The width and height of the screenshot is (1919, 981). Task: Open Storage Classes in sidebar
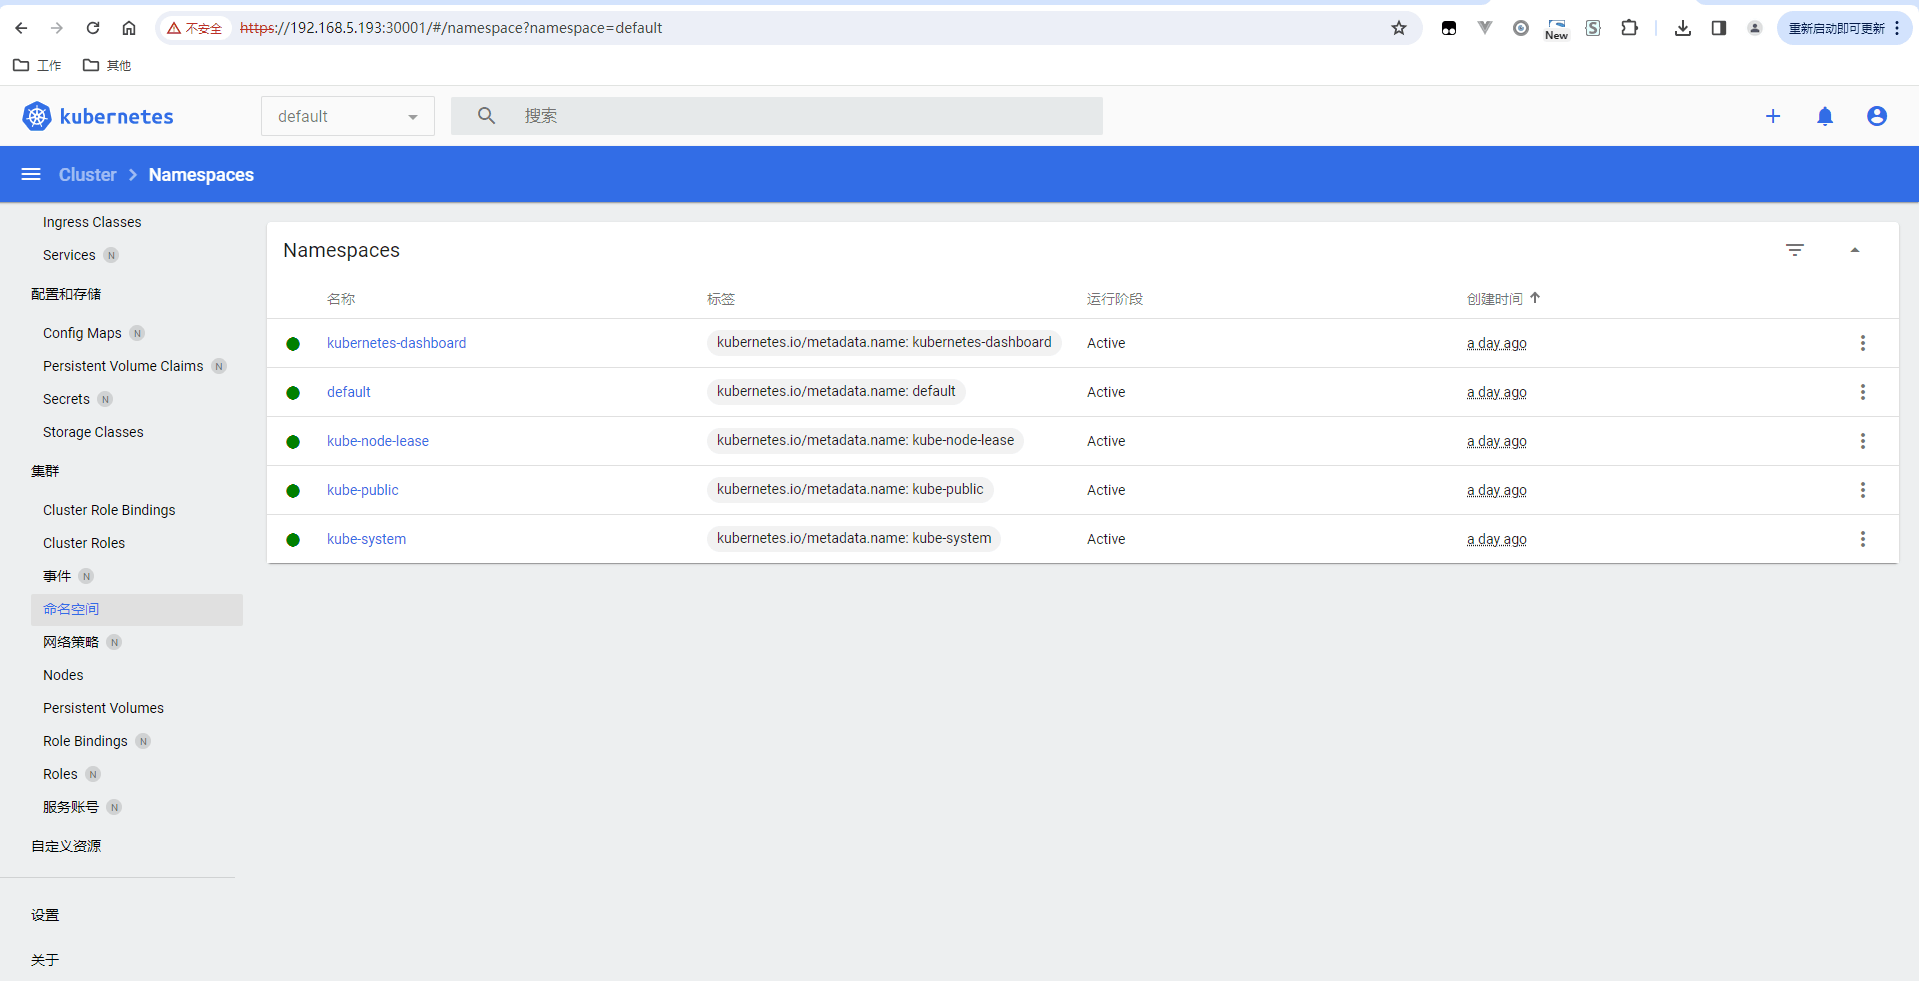click(x=93, y=432)
